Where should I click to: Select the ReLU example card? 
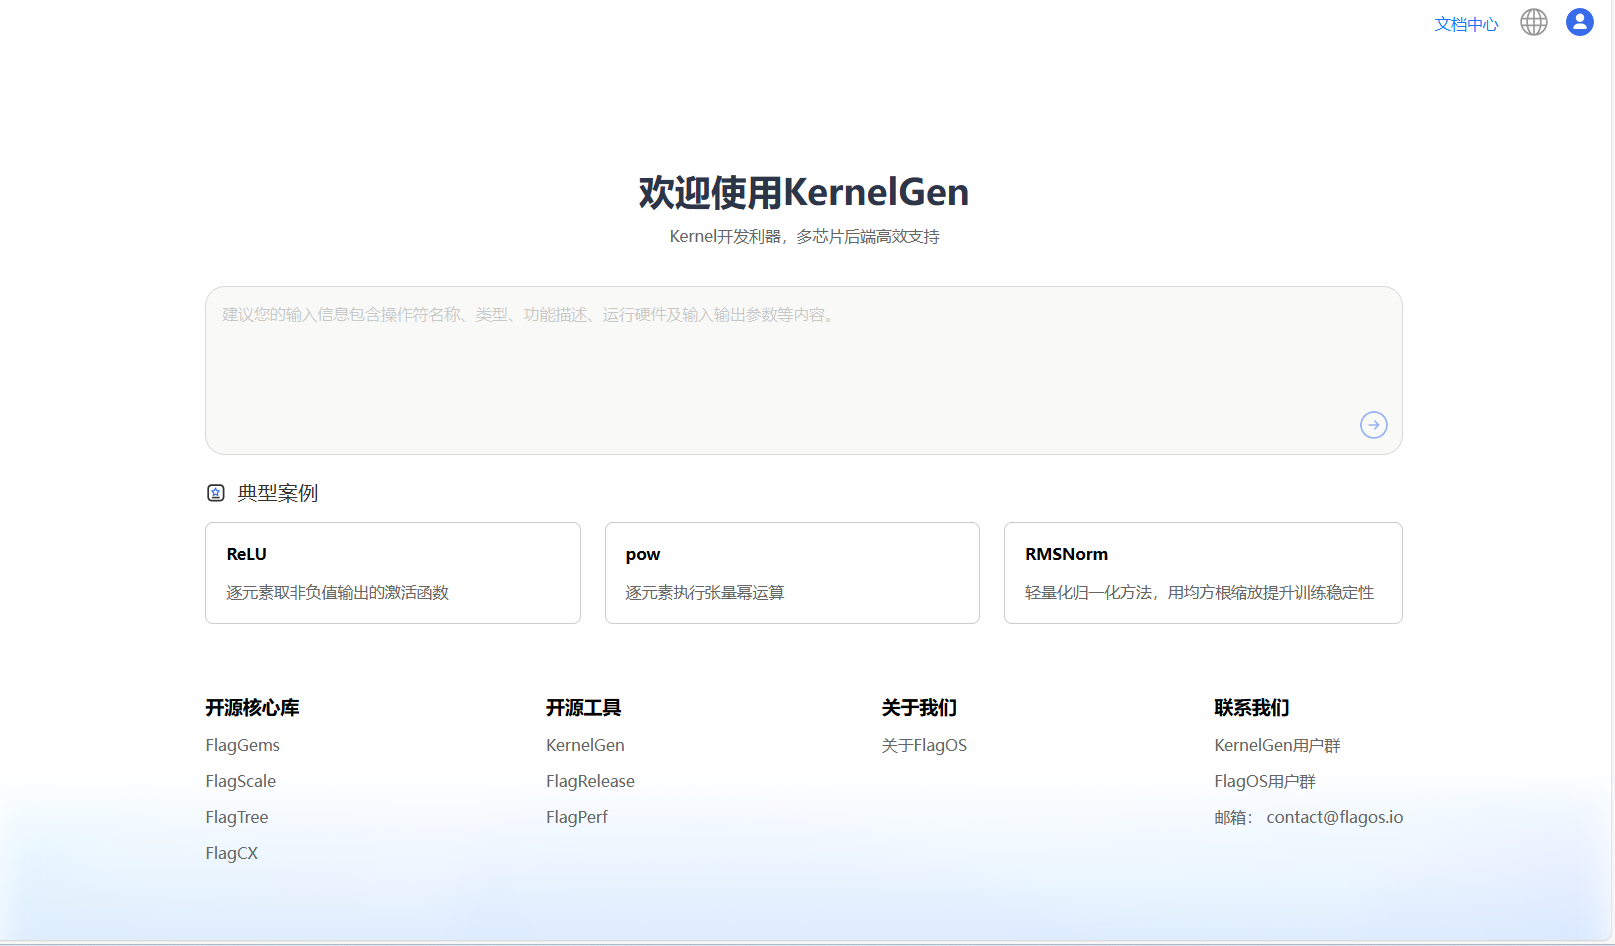pyautogui.click(x=393, y=573)
